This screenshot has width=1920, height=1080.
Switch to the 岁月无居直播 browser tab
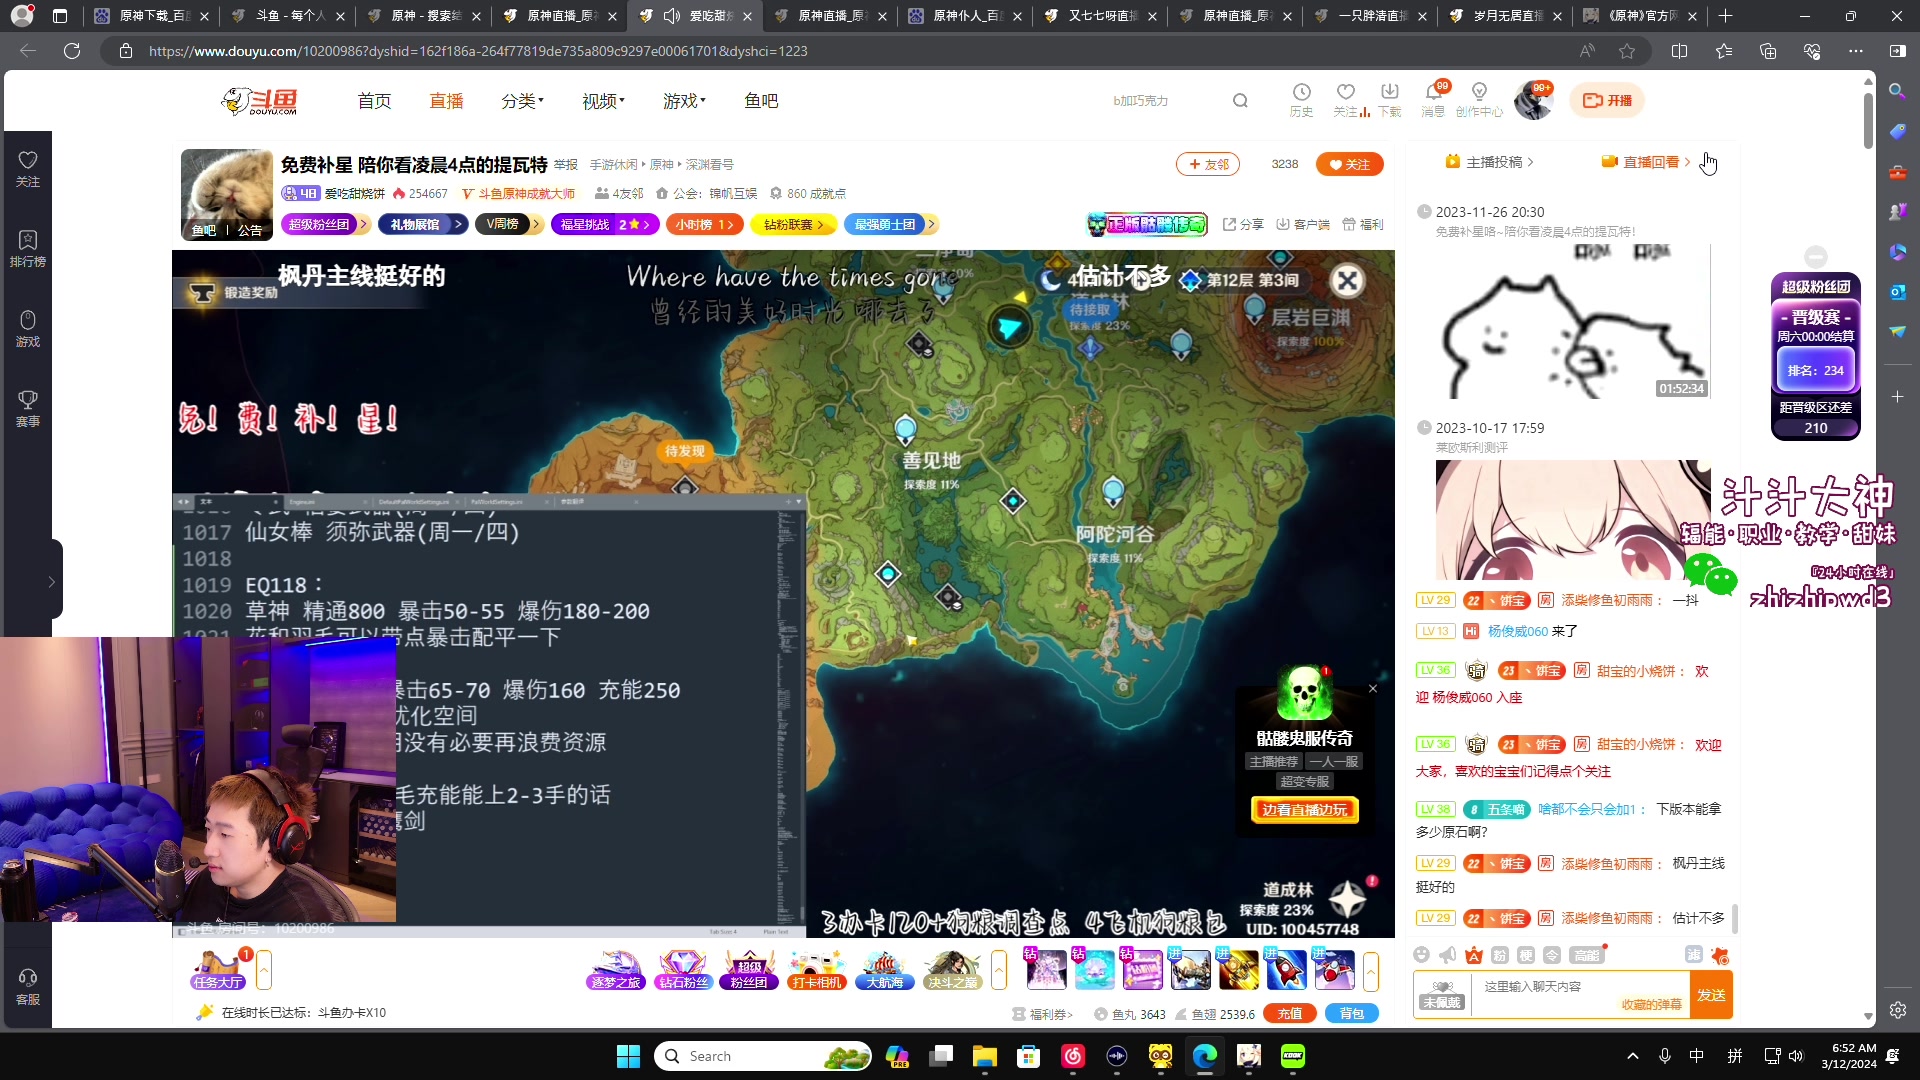point(1507,16)
